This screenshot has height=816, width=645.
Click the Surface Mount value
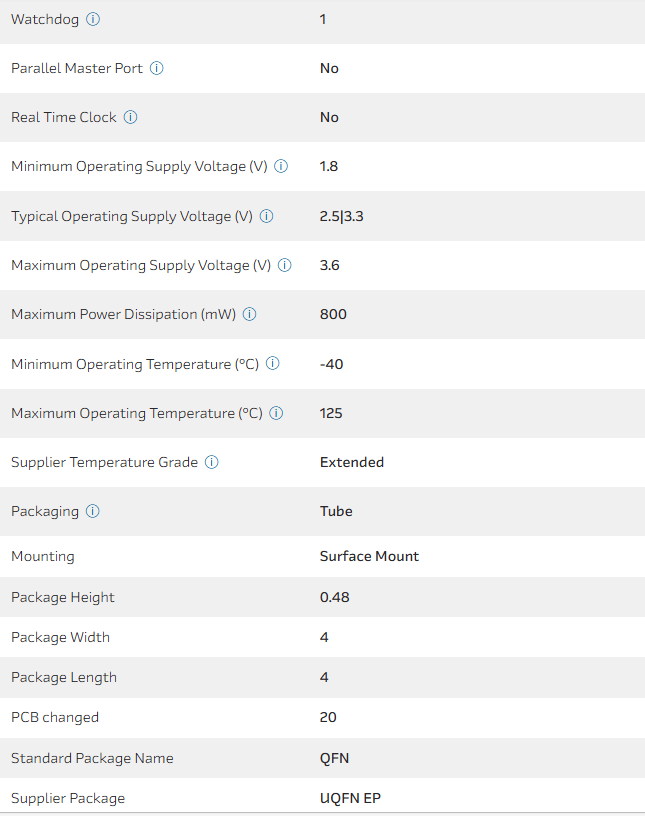pos(369,556)
